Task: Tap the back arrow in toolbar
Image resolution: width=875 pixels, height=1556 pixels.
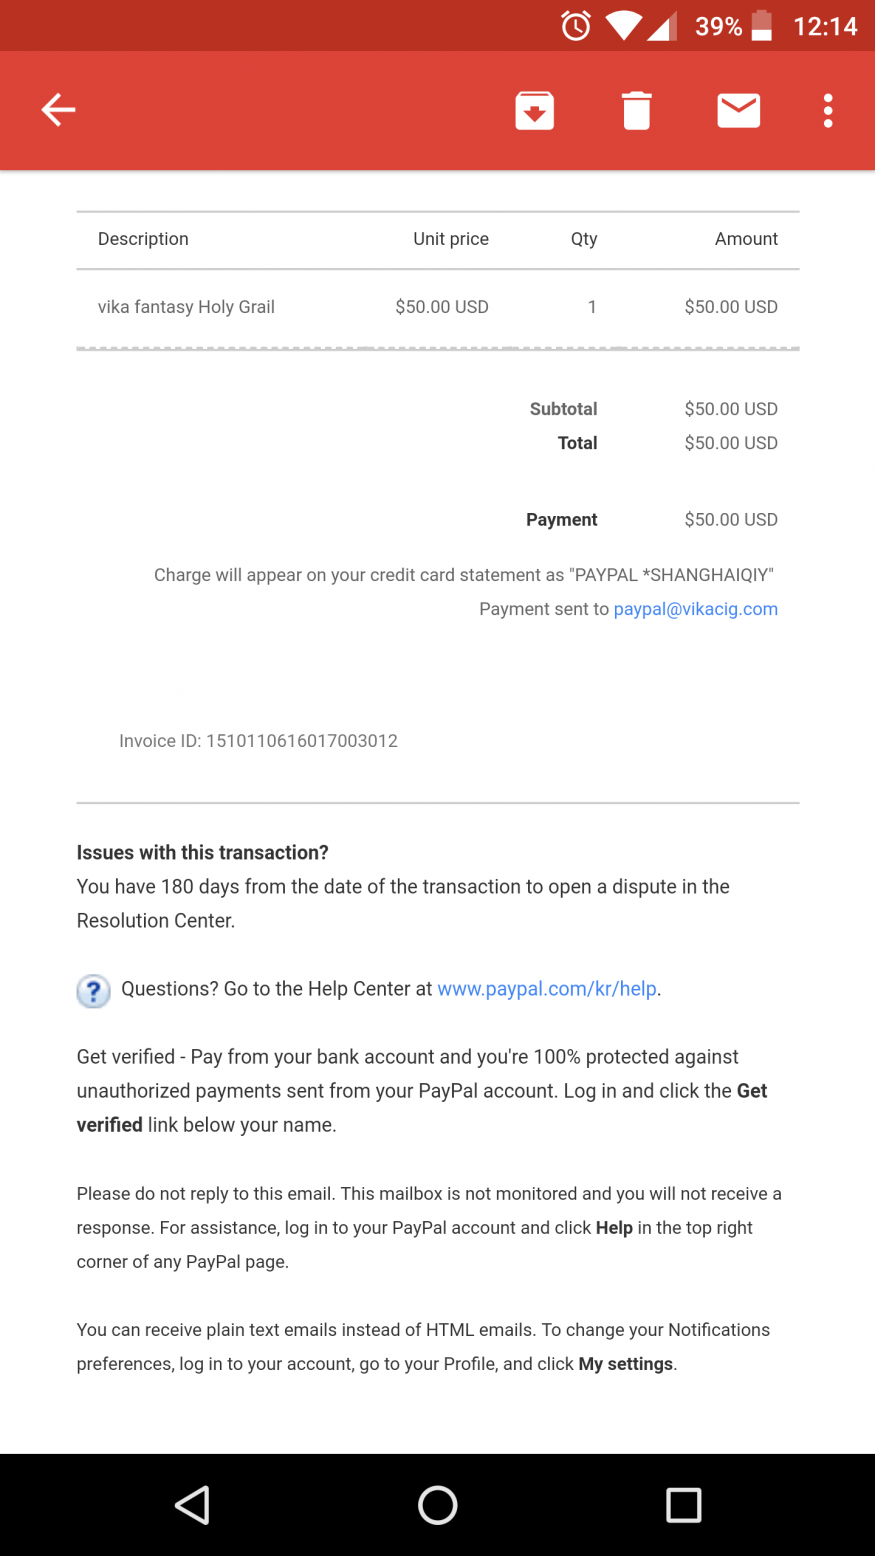Action: click(x=58, y=110)
